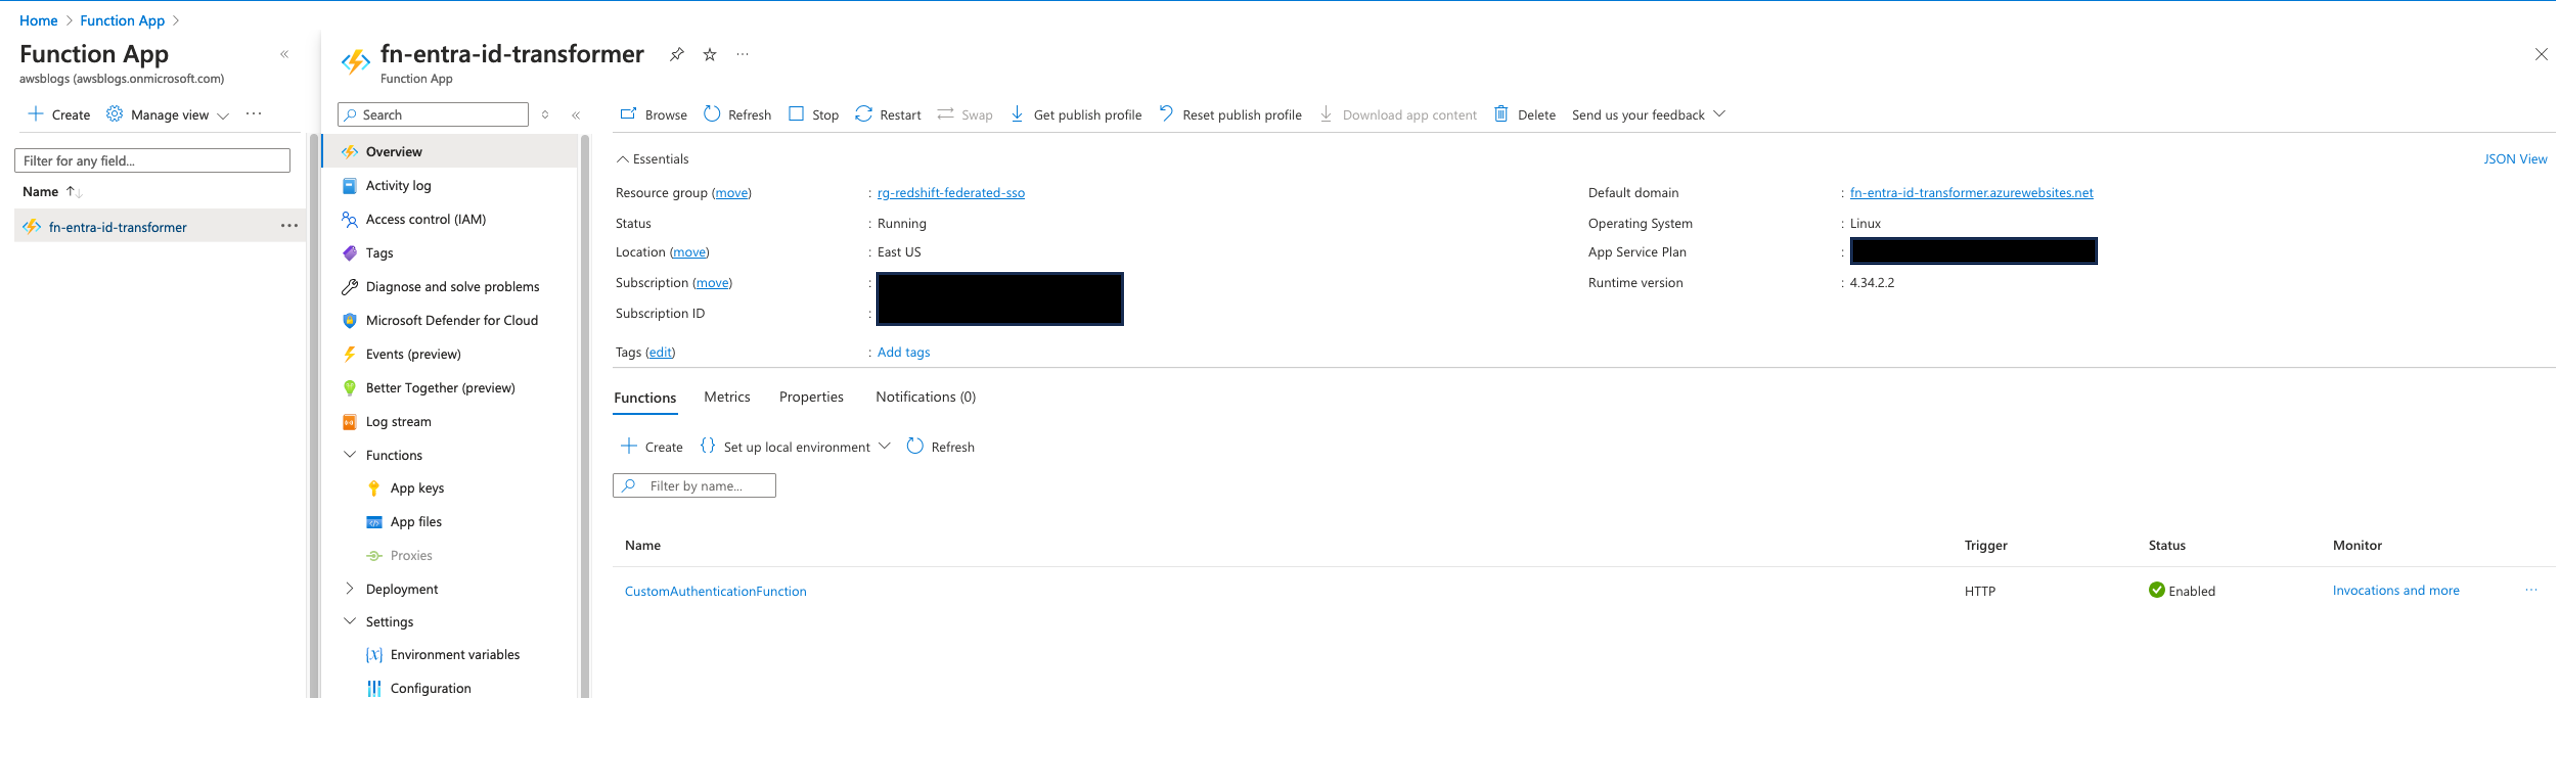Open Set up local environment dropdown
The height and width of the screenshot is (784, 2556).
coord(795,447)
